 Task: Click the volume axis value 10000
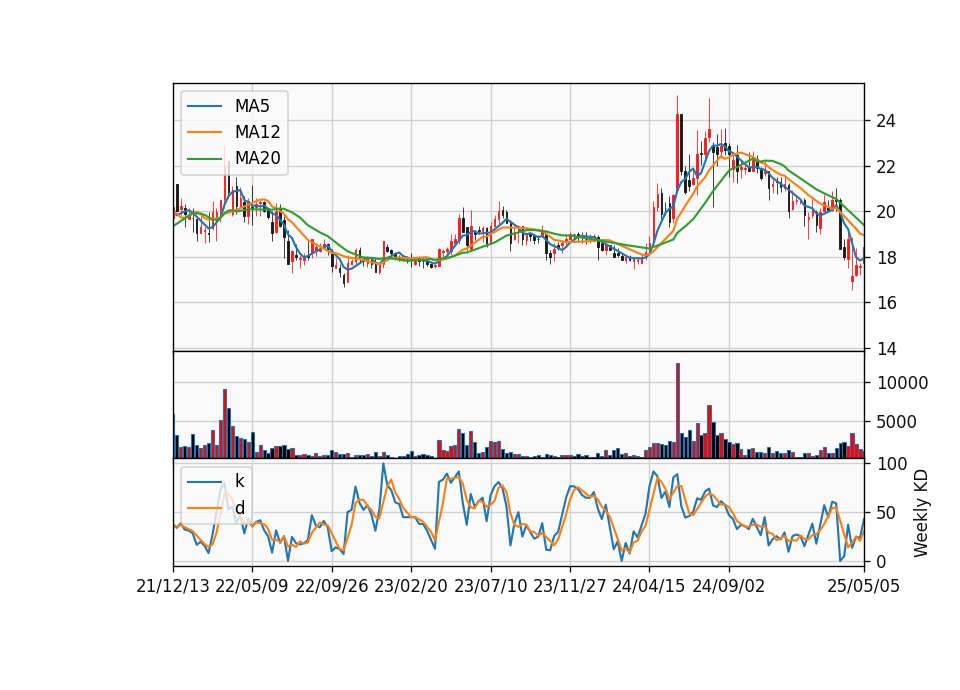[x=902, y=383]
